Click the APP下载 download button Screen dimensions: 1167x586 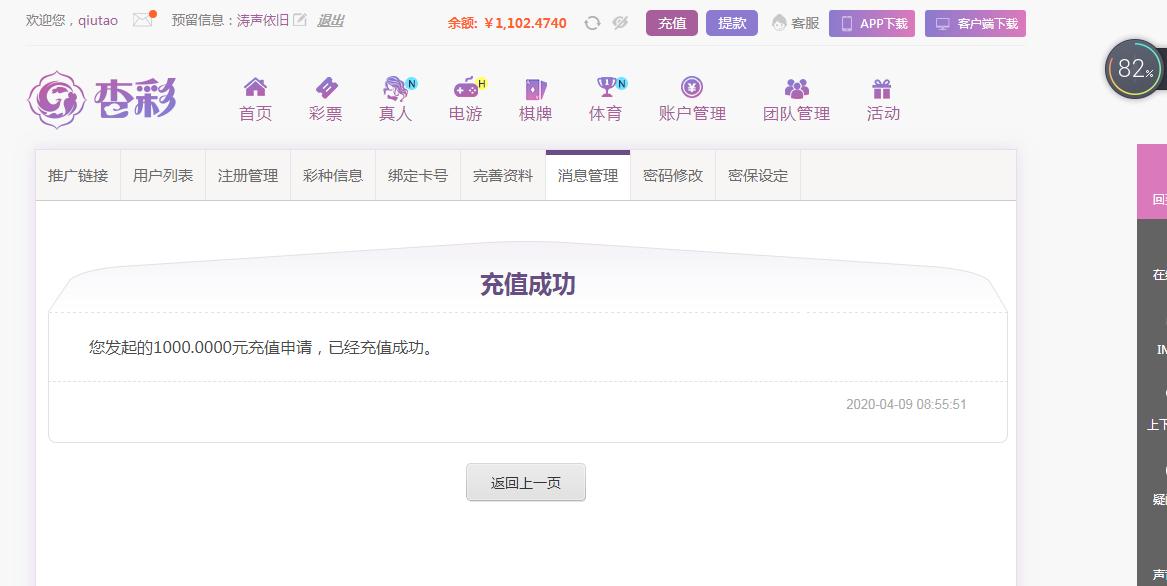(872, 23)
